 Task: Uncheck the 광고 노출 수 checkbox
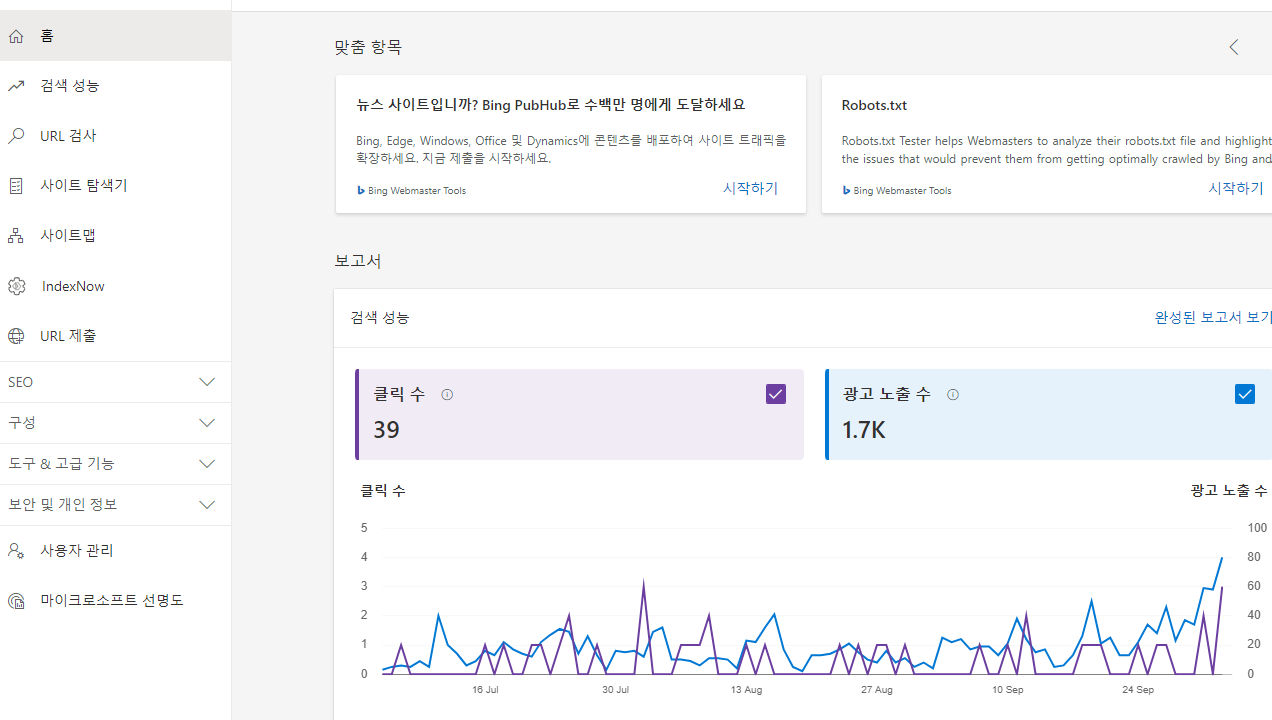(1244, 393)
